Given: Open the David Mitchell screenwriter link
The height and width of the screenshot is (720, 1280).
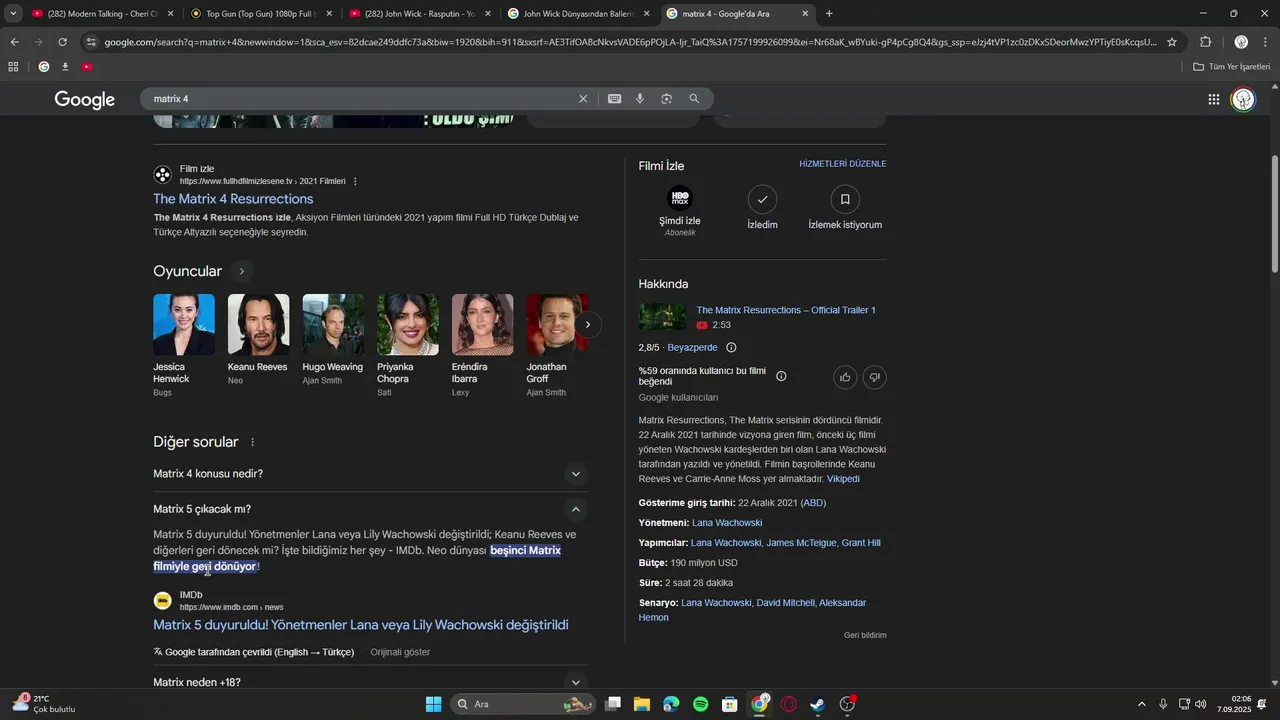Looking at the screenshot, I should tap(785, 603).
